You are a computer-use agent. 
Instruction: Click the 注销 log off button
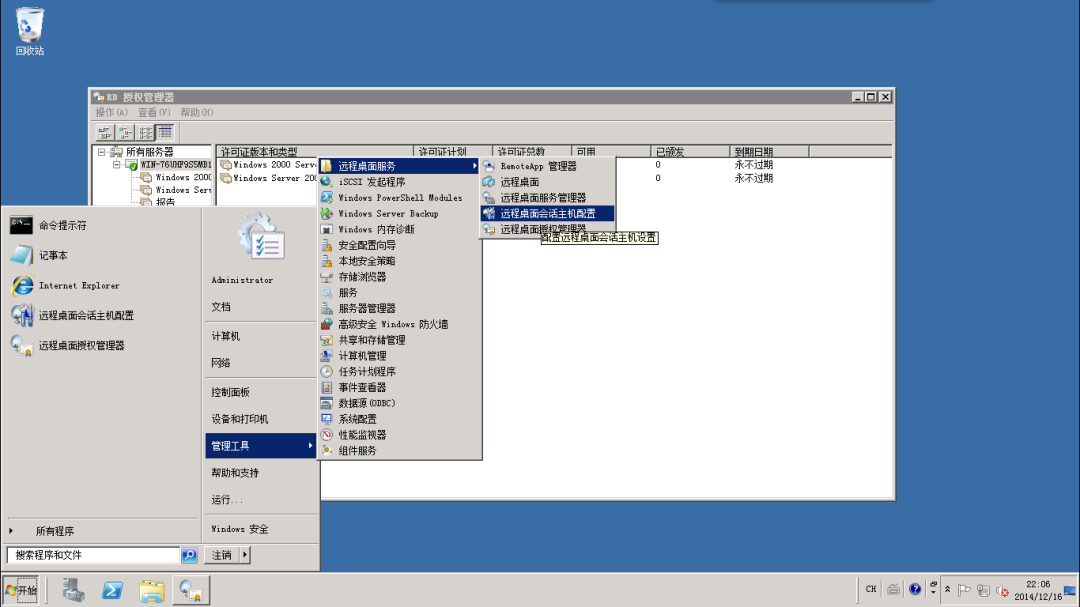pos(222,555)
